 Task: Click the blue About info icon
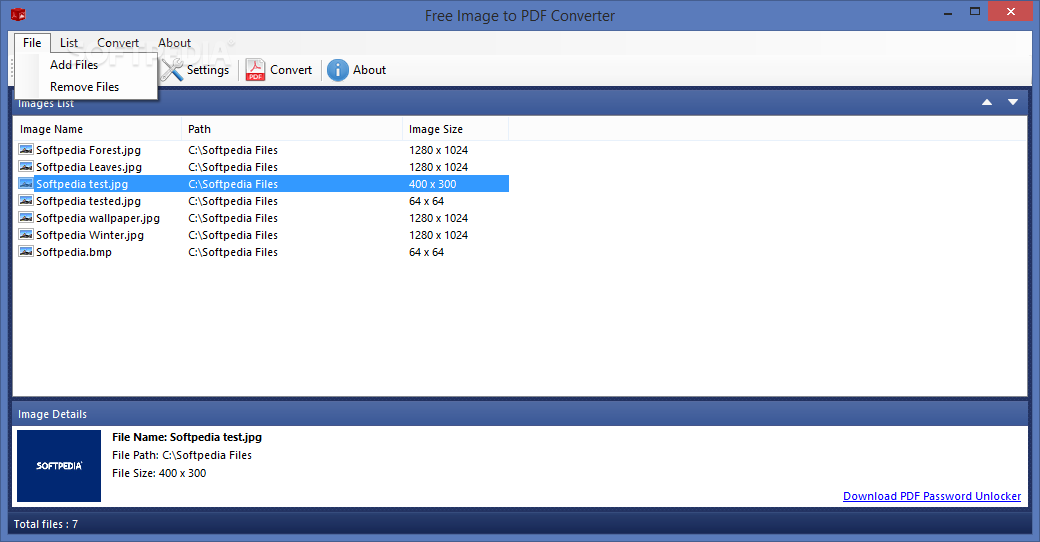click(x=338, y=70)
